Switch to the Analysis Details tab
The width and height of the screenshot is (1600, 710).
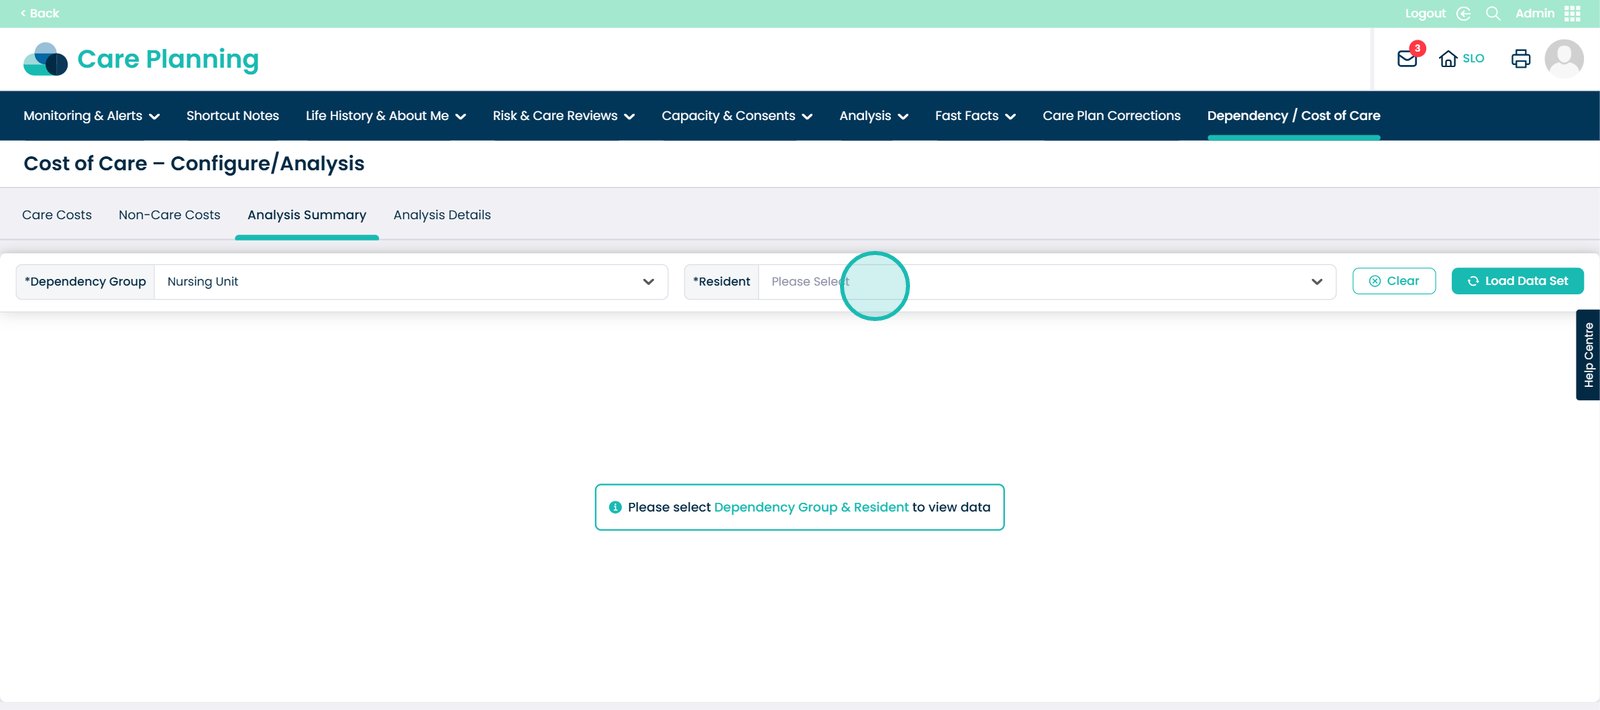[x=442, y=215]
